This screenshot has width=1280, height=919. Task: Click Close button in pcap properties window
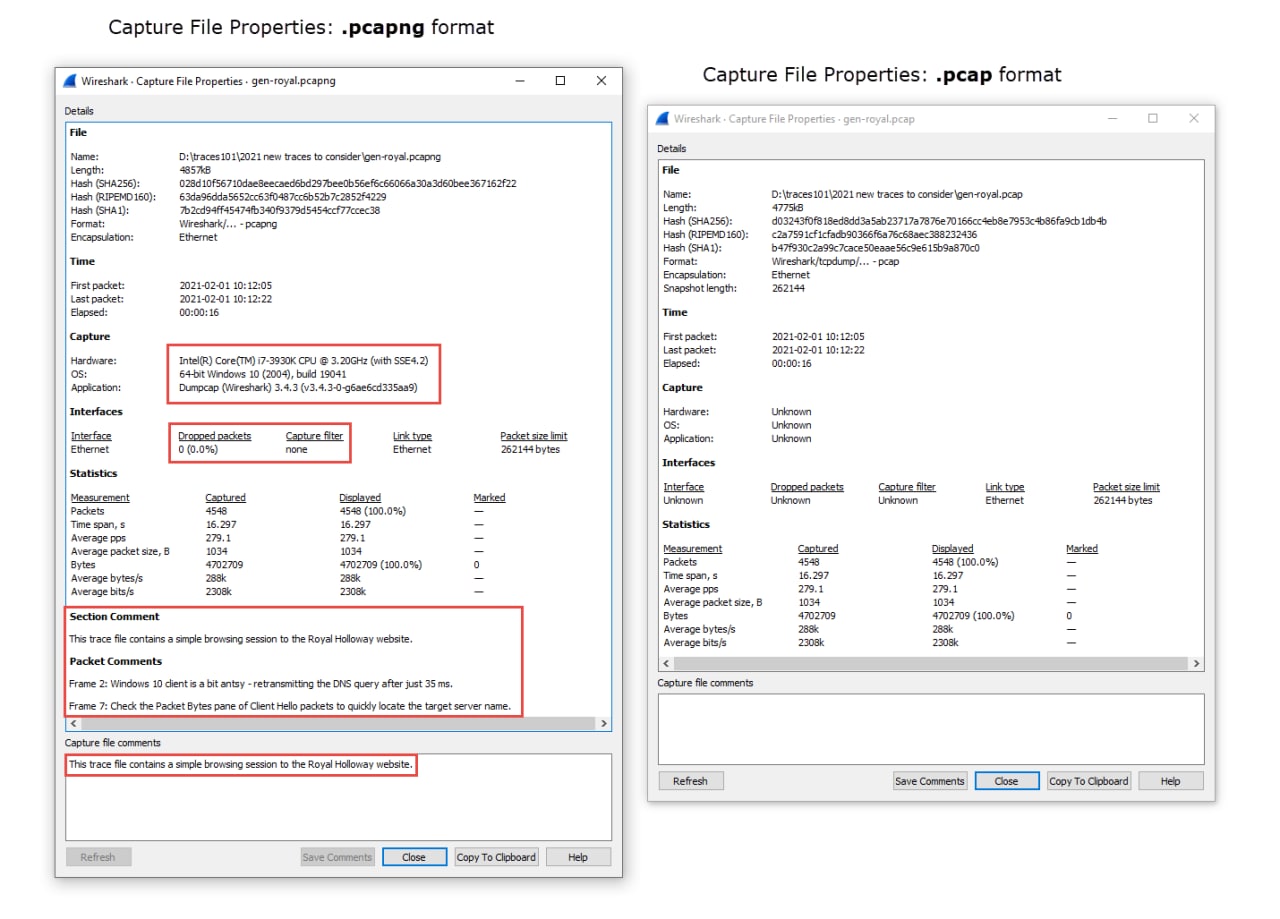click(1007, 781)
